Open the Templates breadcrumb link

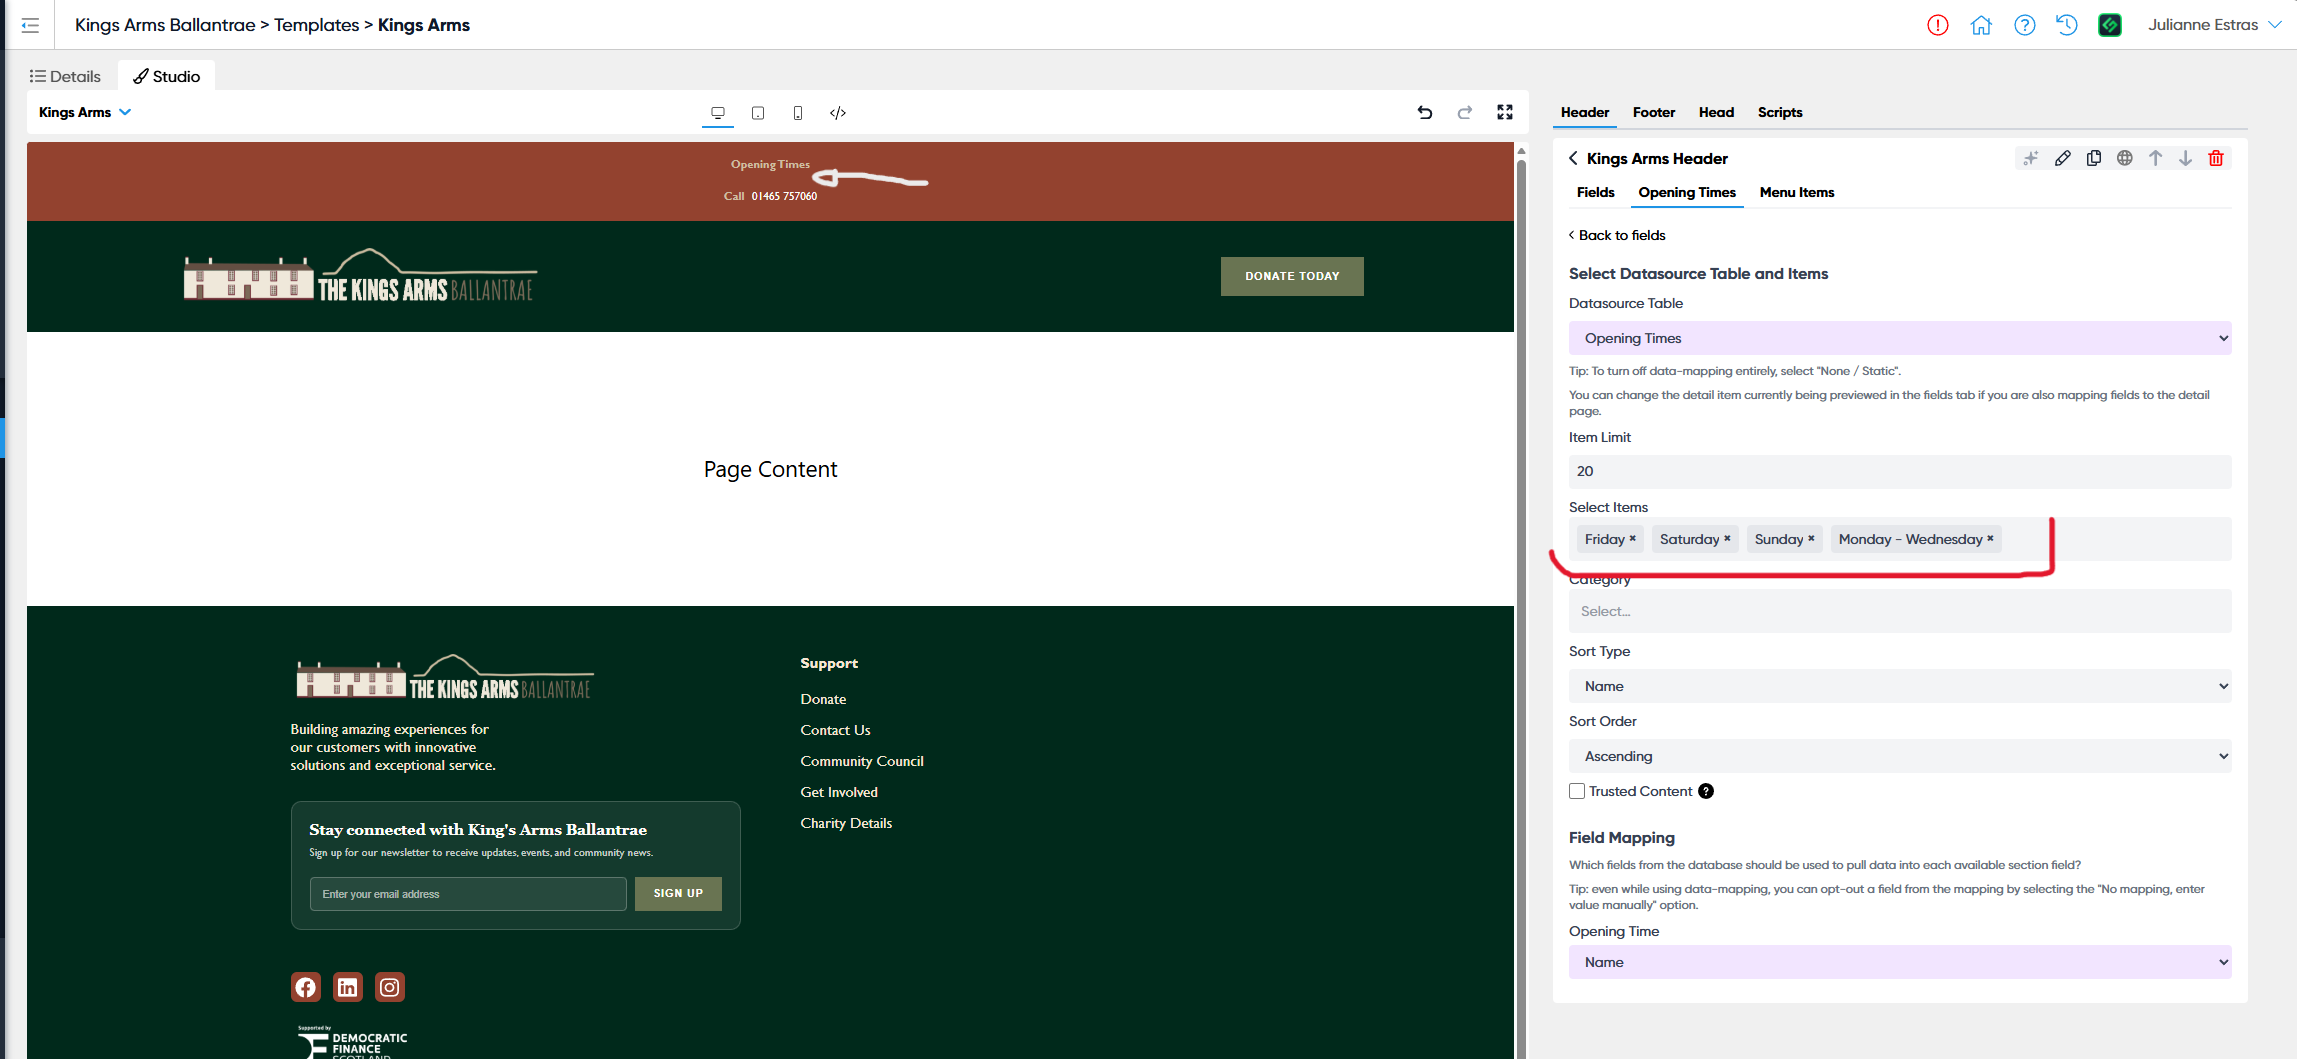point(317,25)
